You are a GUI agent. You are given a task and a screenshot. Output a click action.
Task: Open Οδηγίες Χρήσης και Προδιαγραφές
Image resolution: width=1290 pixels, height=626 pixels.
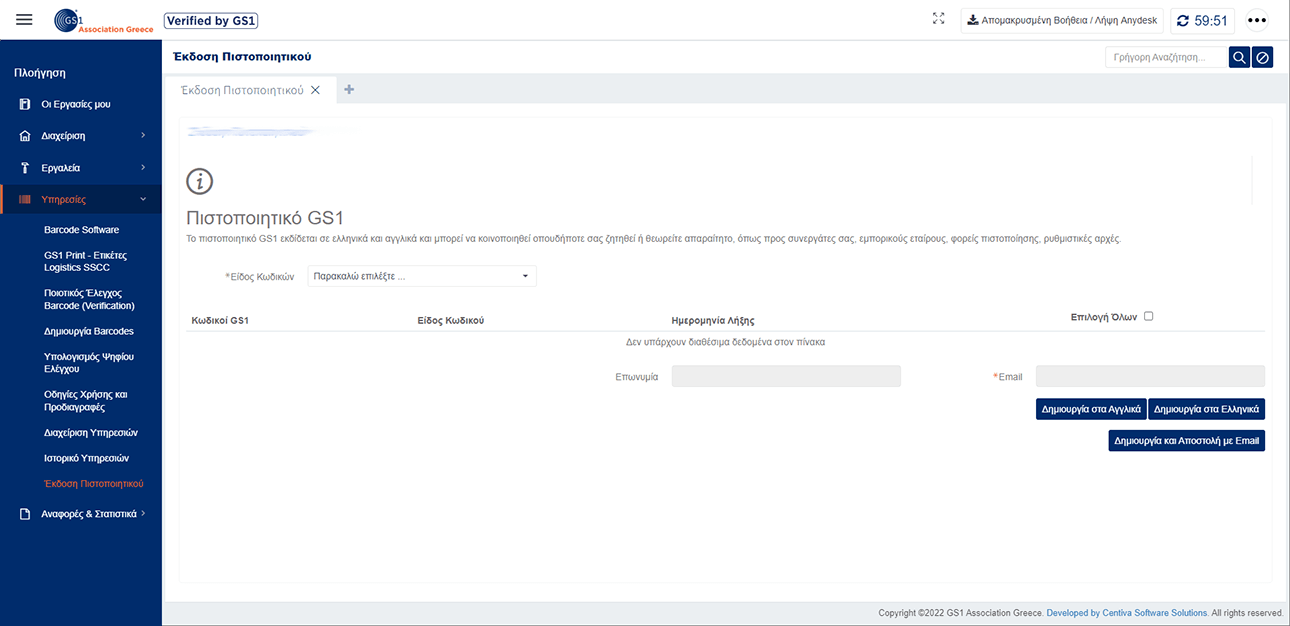(86, 401)
